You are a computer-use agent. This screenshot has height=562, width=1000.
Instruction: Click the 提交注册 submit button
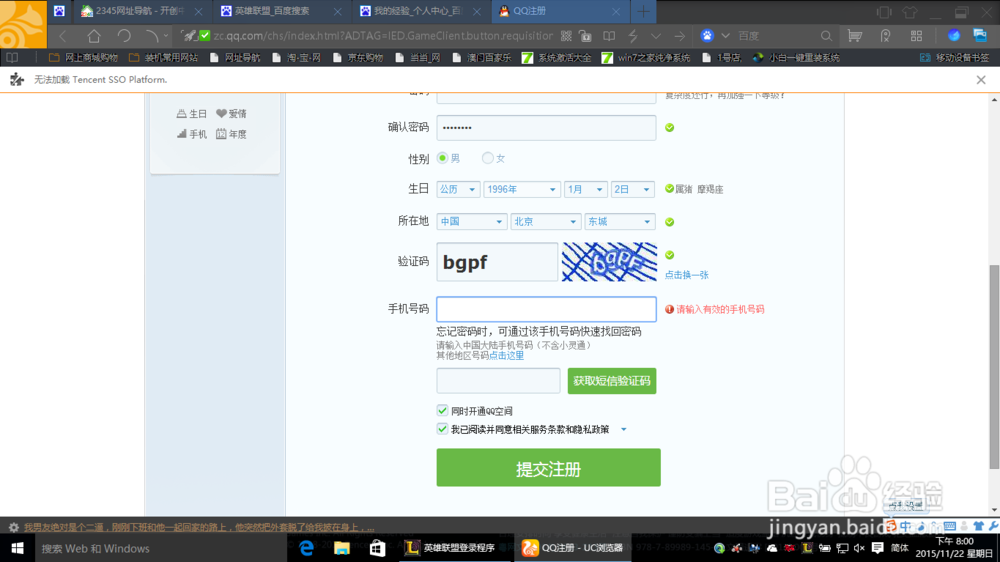click(548, 468)
